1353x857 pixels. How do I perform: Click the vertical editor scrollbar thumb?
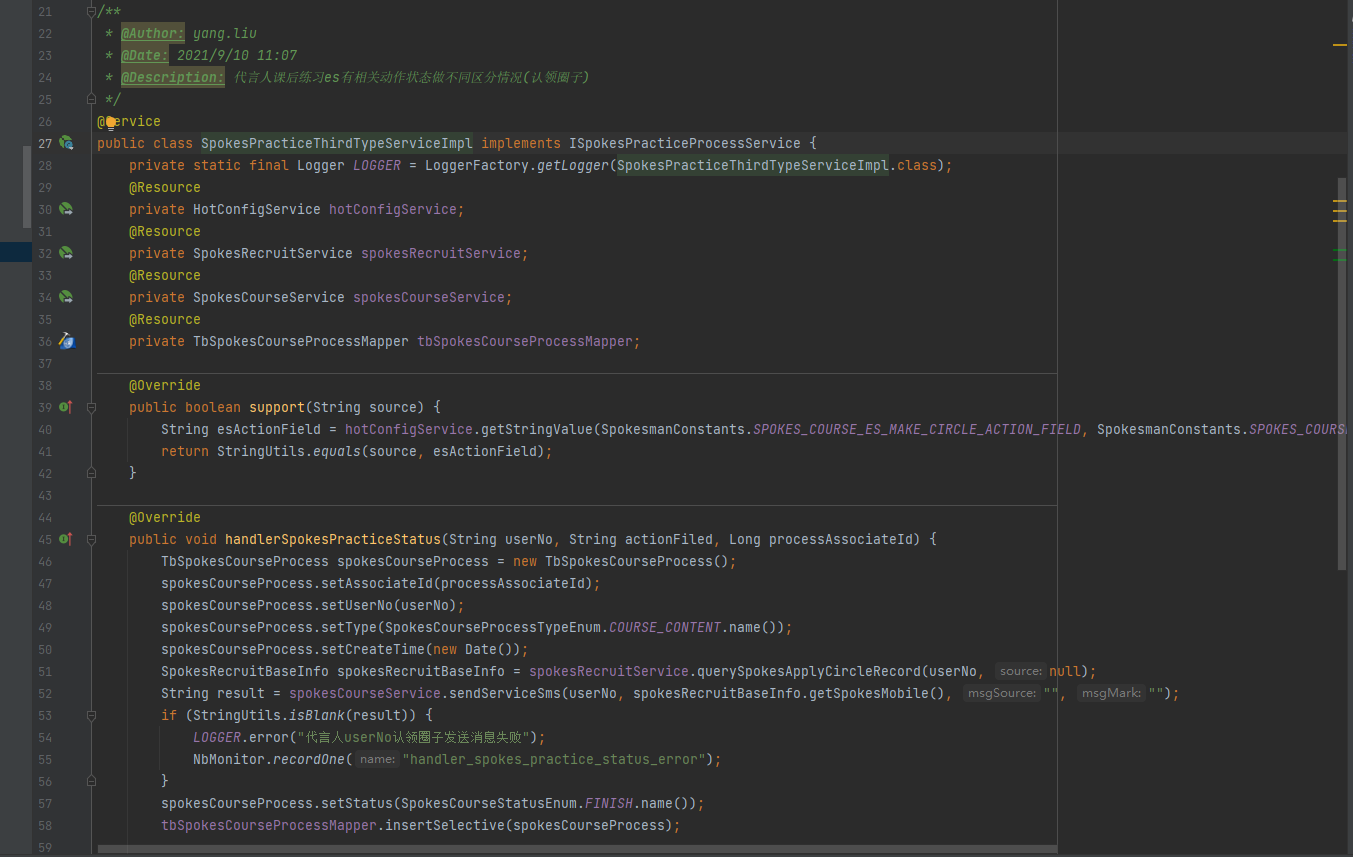click(1341, 374)
